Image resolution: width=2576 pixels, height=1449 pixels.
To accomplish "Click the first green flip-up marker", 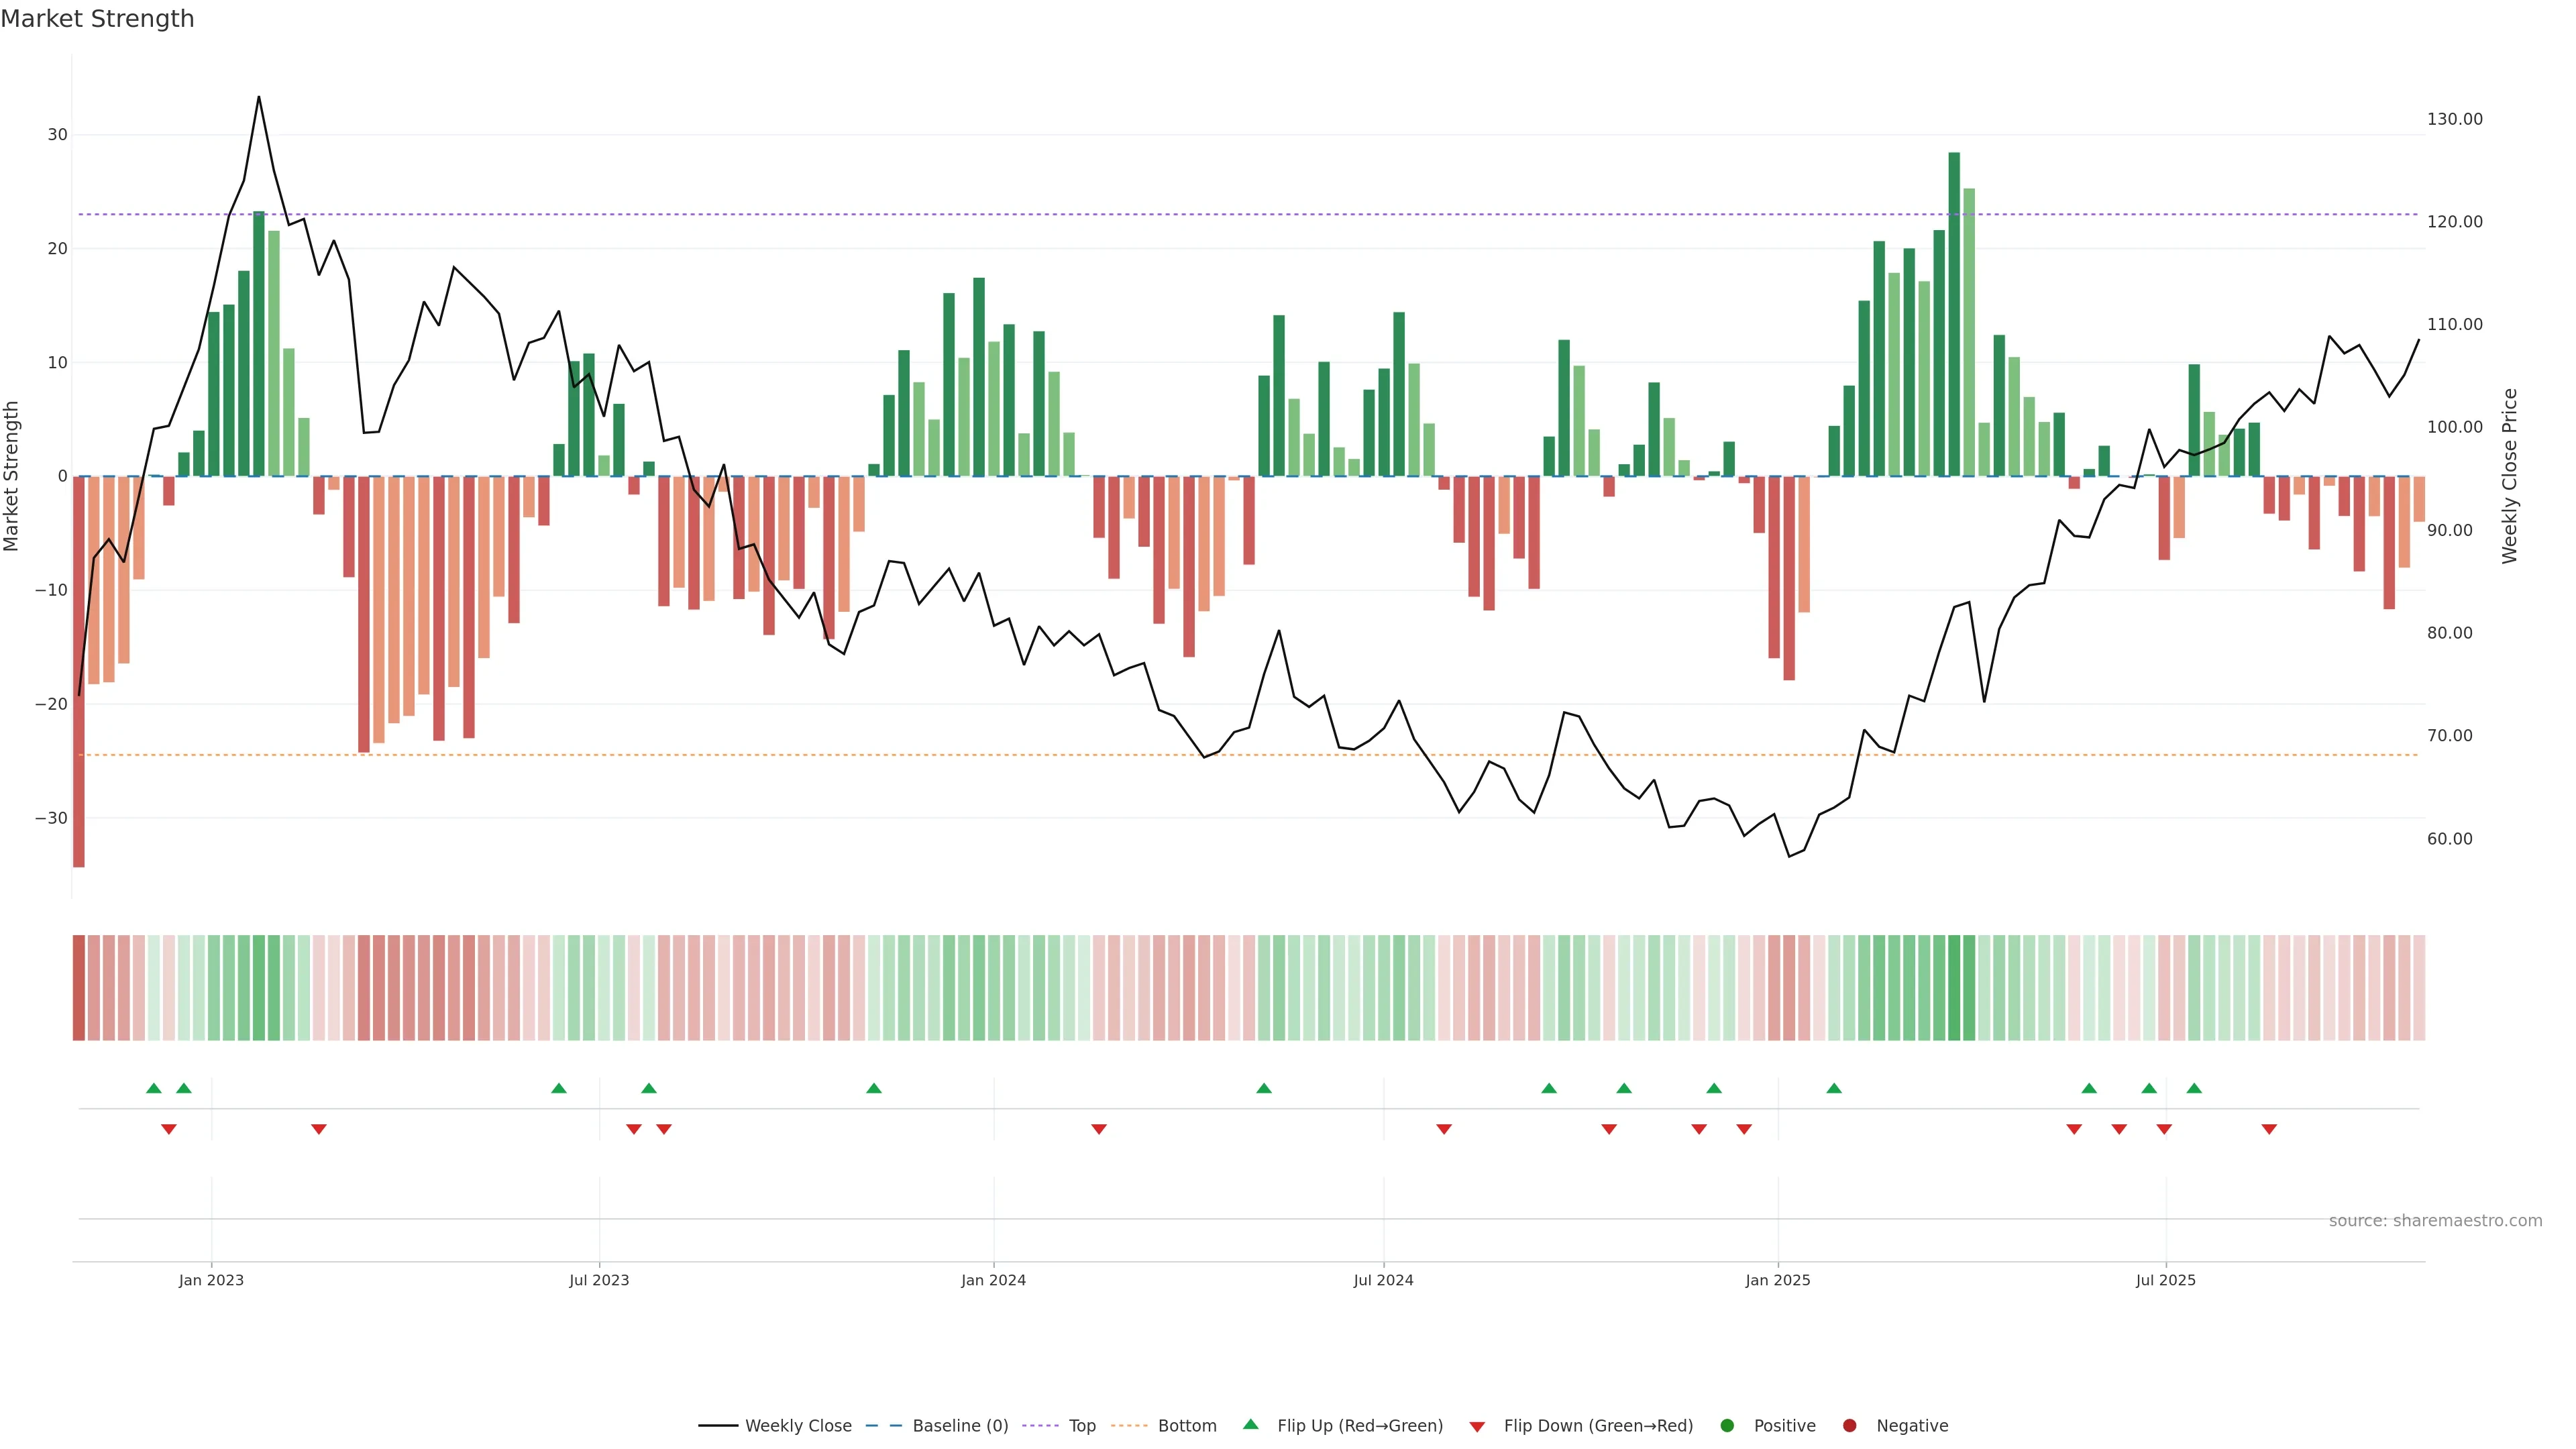I will (x=154, y=1088).
